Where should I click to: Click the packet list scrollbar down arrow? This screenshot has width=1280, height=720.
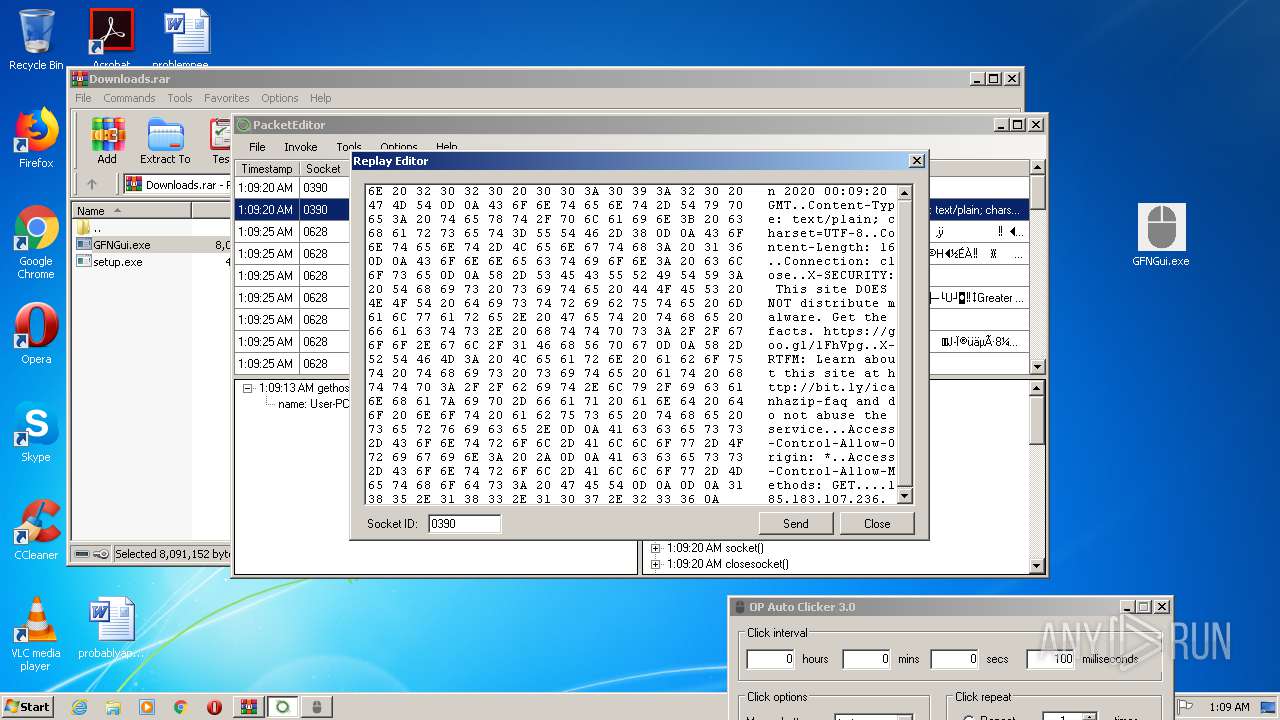[1038, 367]
